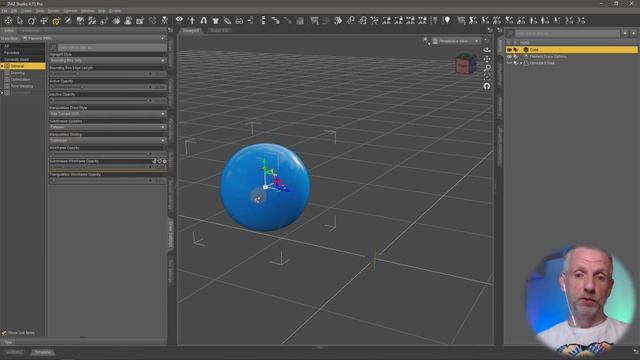
Task: Select the Optimization category
Action: 20,80
